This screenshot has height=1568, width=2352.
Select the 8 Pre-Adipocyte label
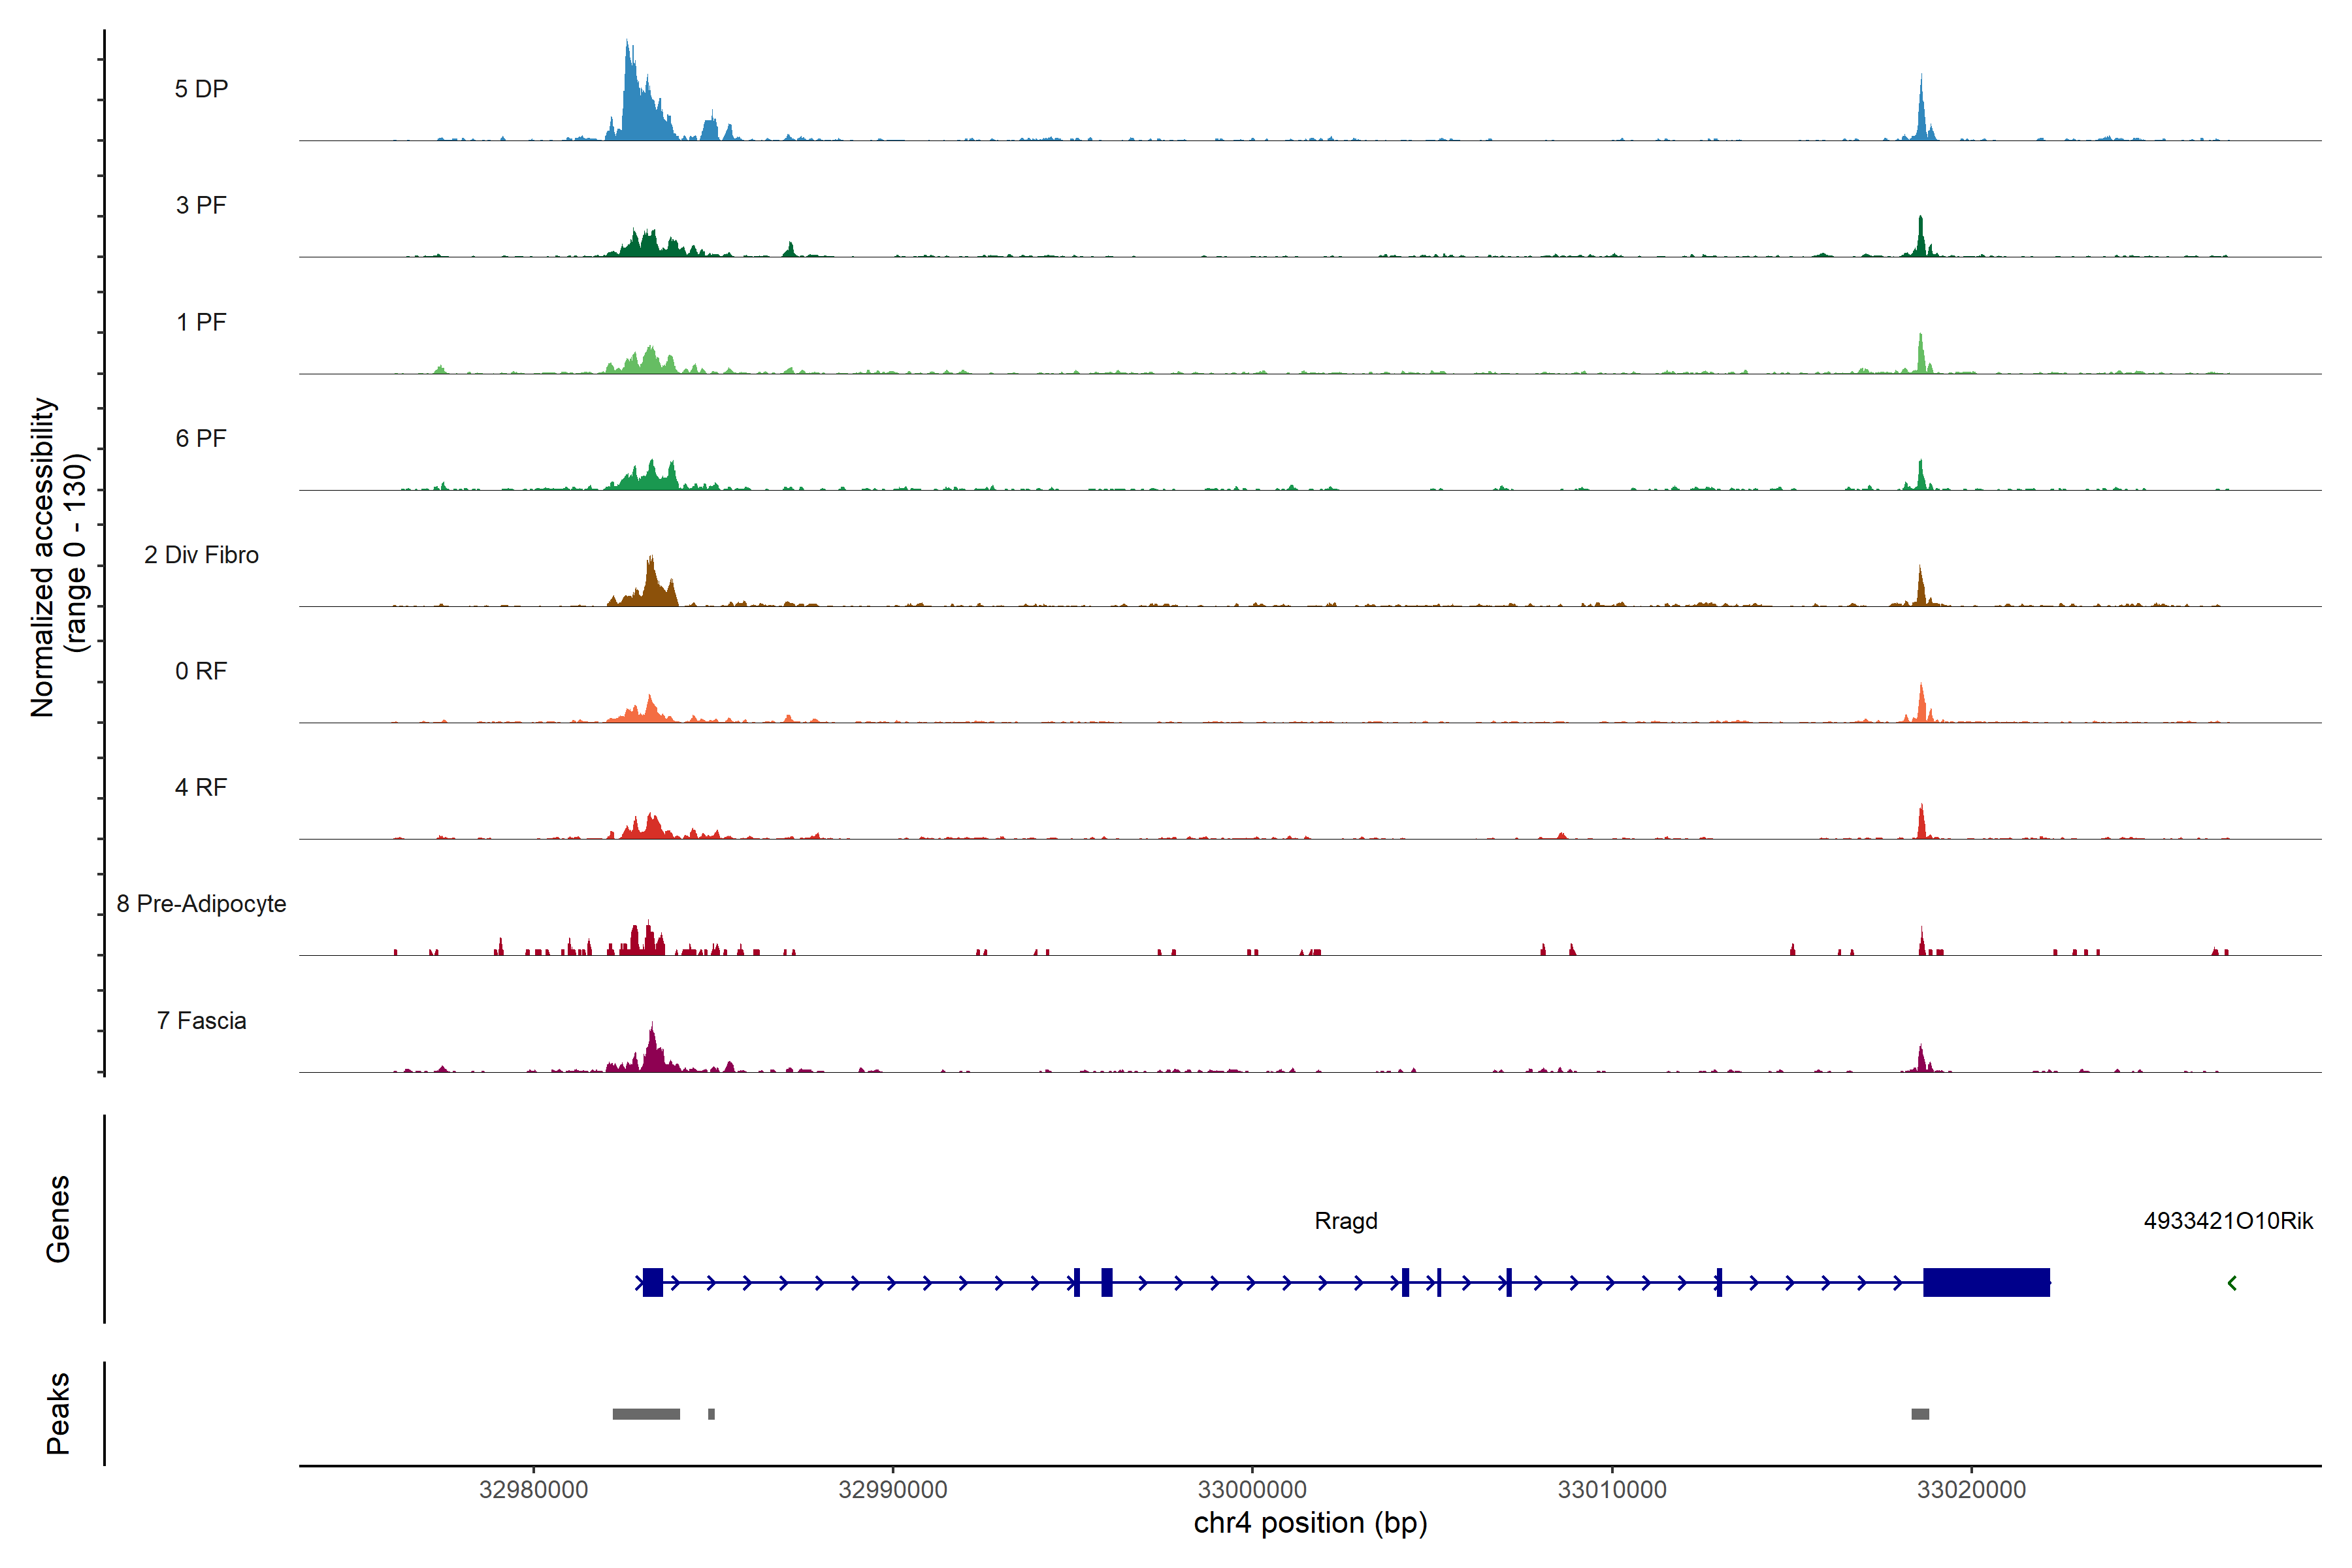pyautogui.click(x=201, y=904)
